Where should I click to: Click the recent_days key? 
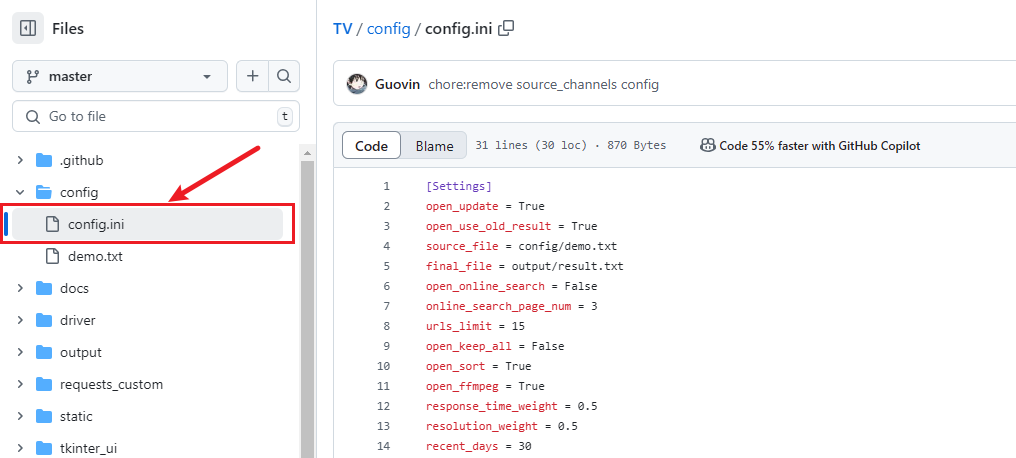click(x=462, y=446)
